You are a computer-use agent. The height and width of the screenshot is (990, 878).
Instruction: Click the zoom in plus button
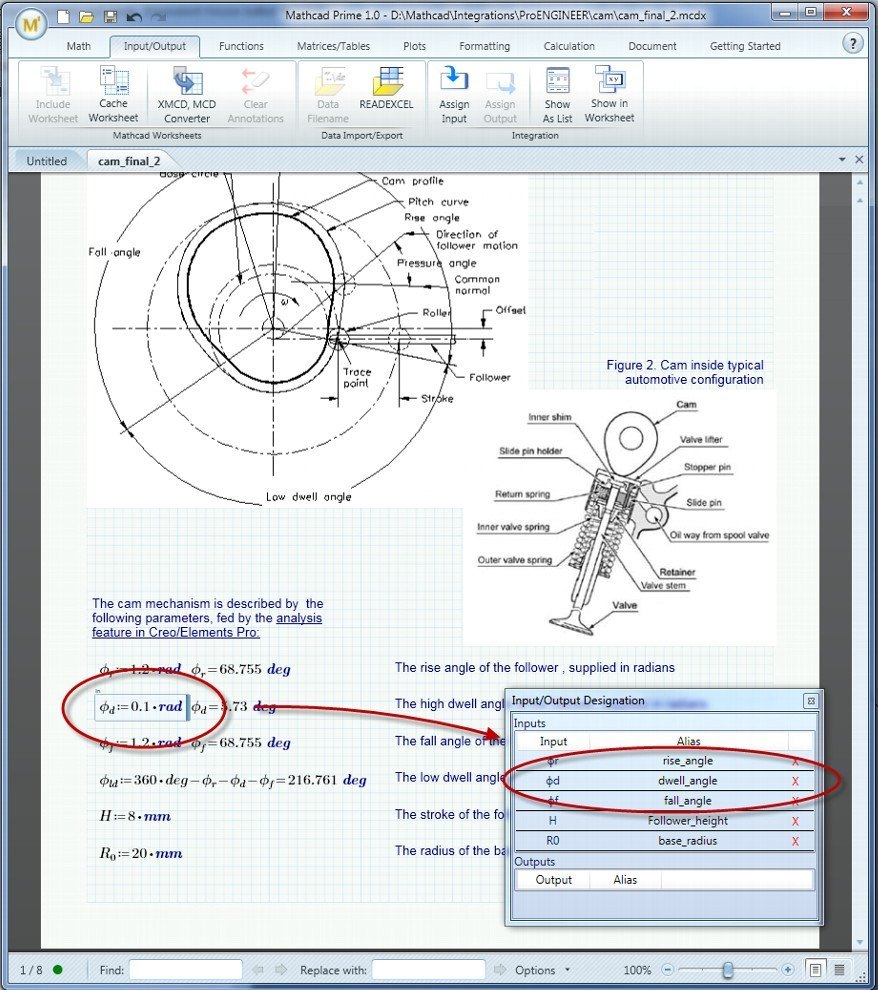pos(788,969)
